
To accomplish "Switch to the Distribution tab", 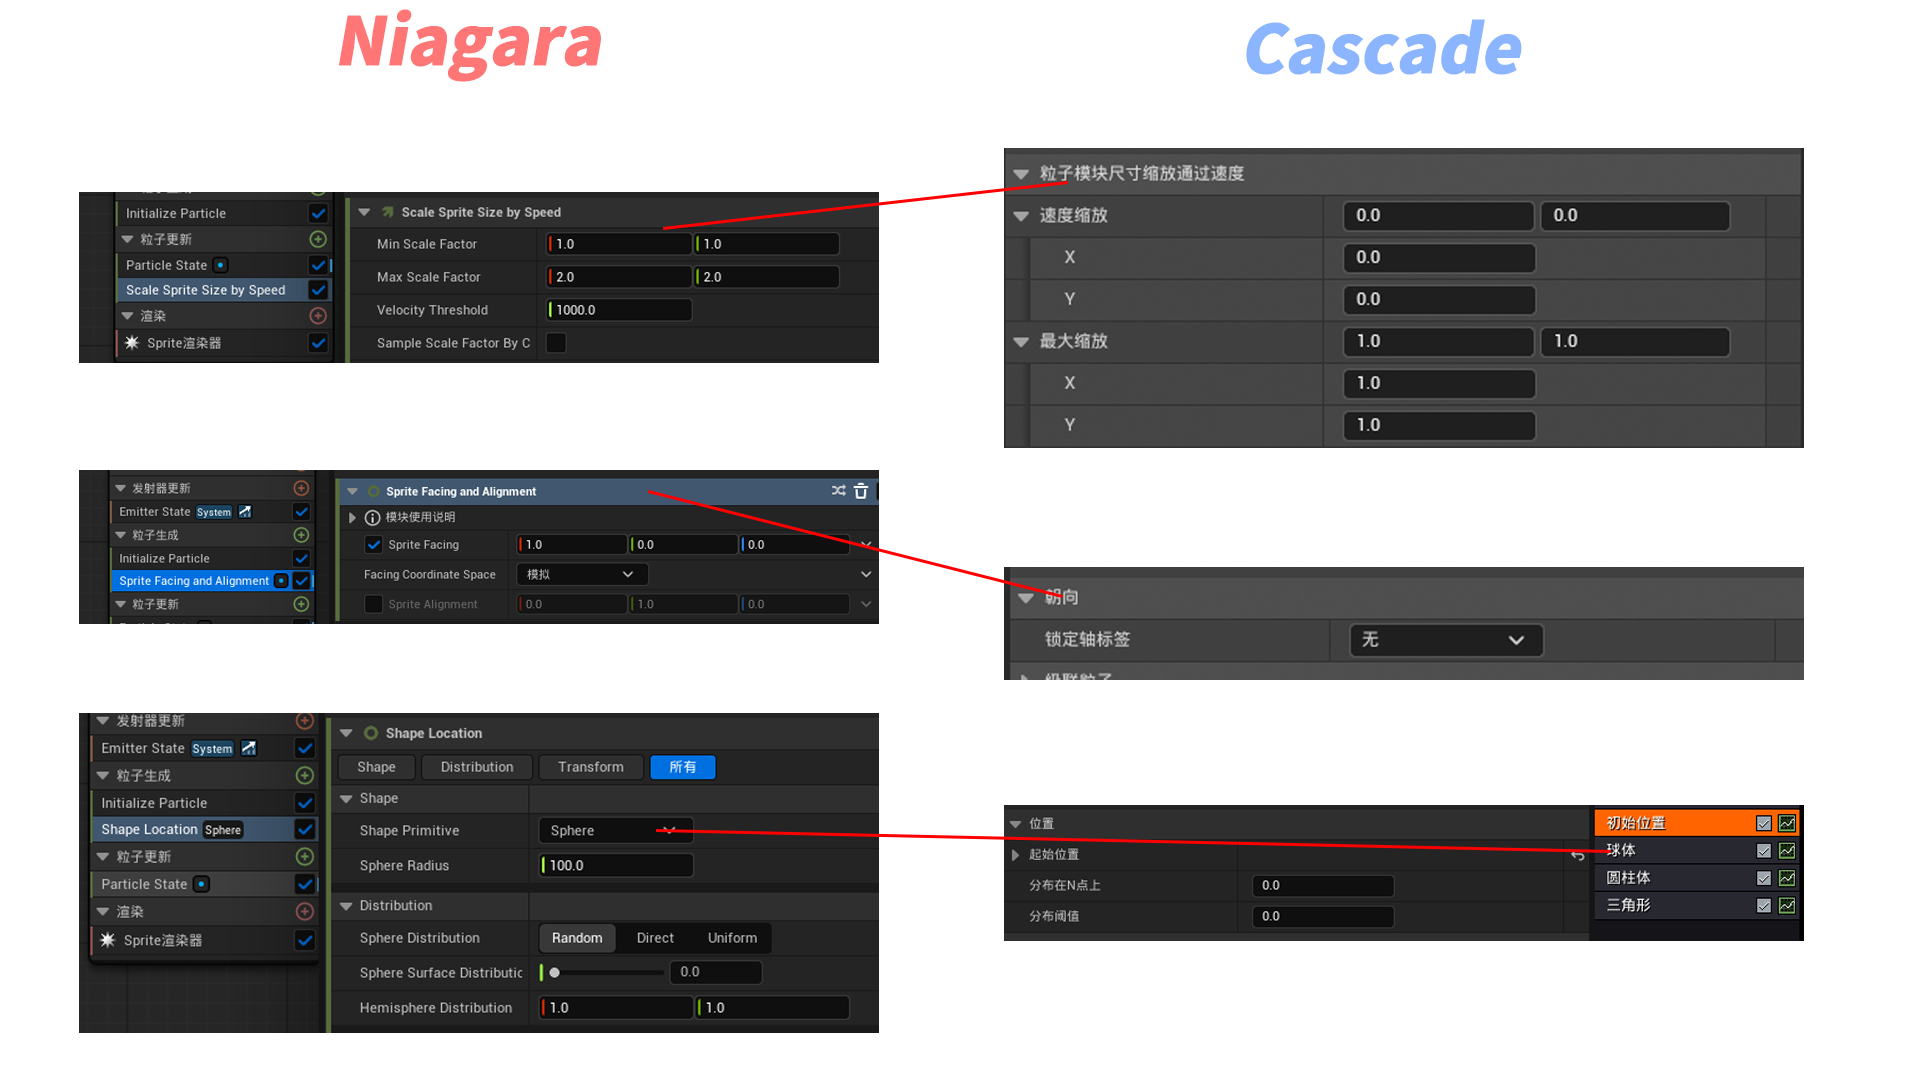I will [x=476, y=767].
